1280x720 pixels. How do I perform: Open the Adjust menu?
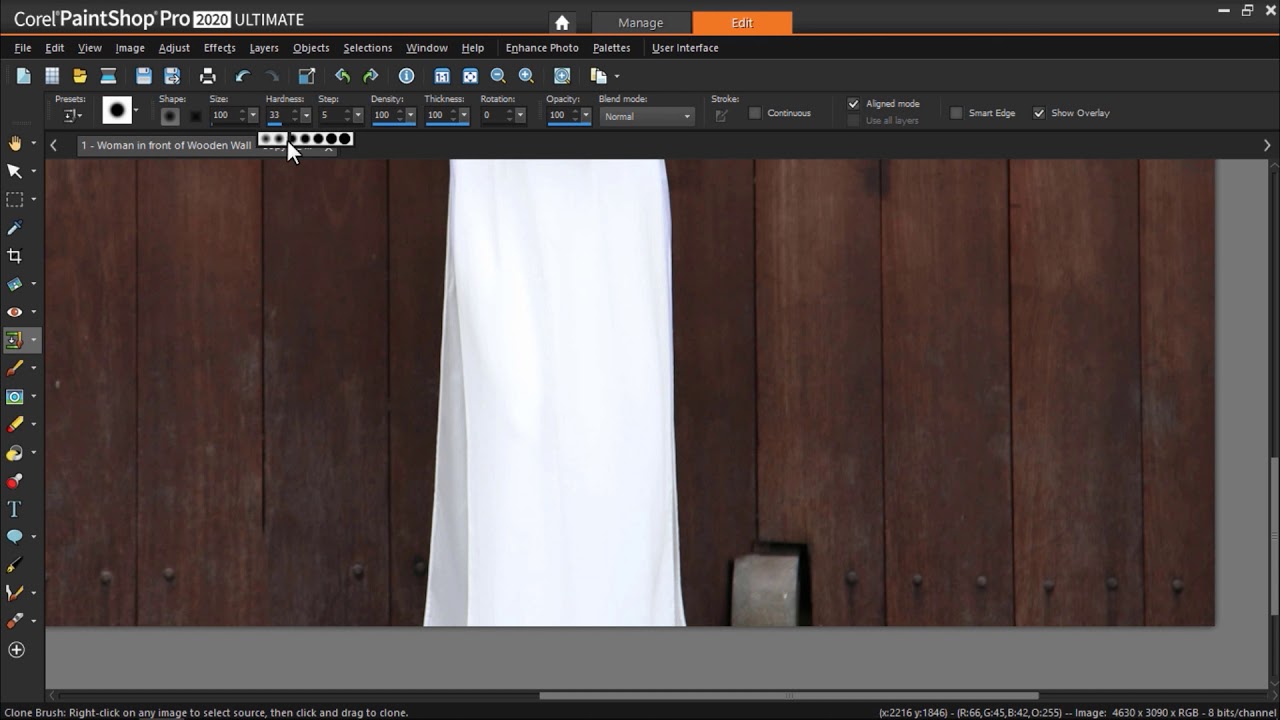tap(174, 48)
